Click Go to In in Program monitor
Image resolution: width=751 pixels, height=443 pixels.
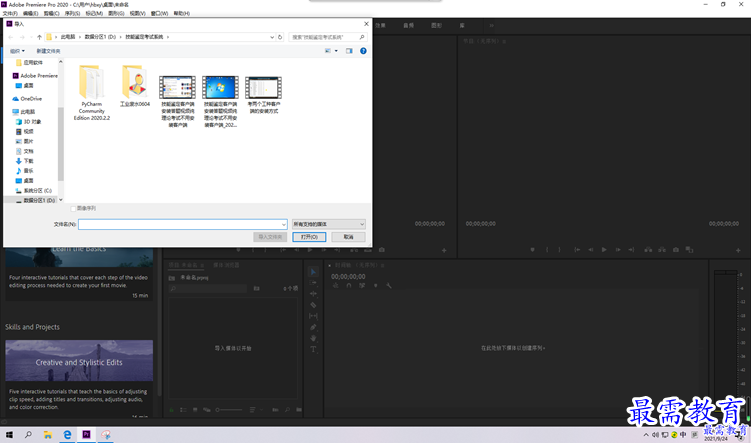tap(577, 250)
